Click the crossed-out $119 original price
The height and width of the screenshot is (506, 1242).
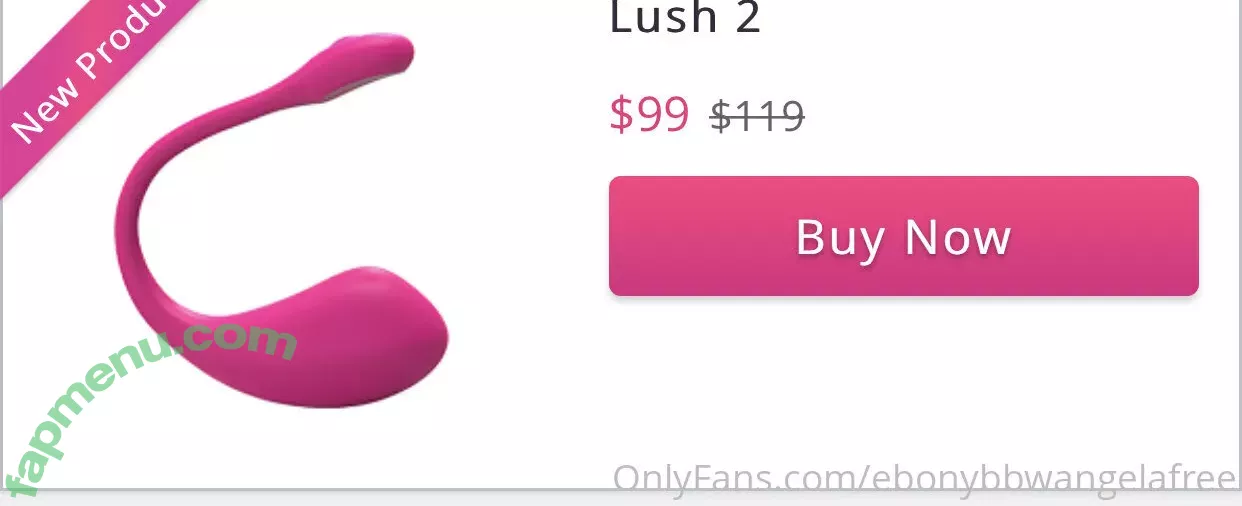point(757,116)
